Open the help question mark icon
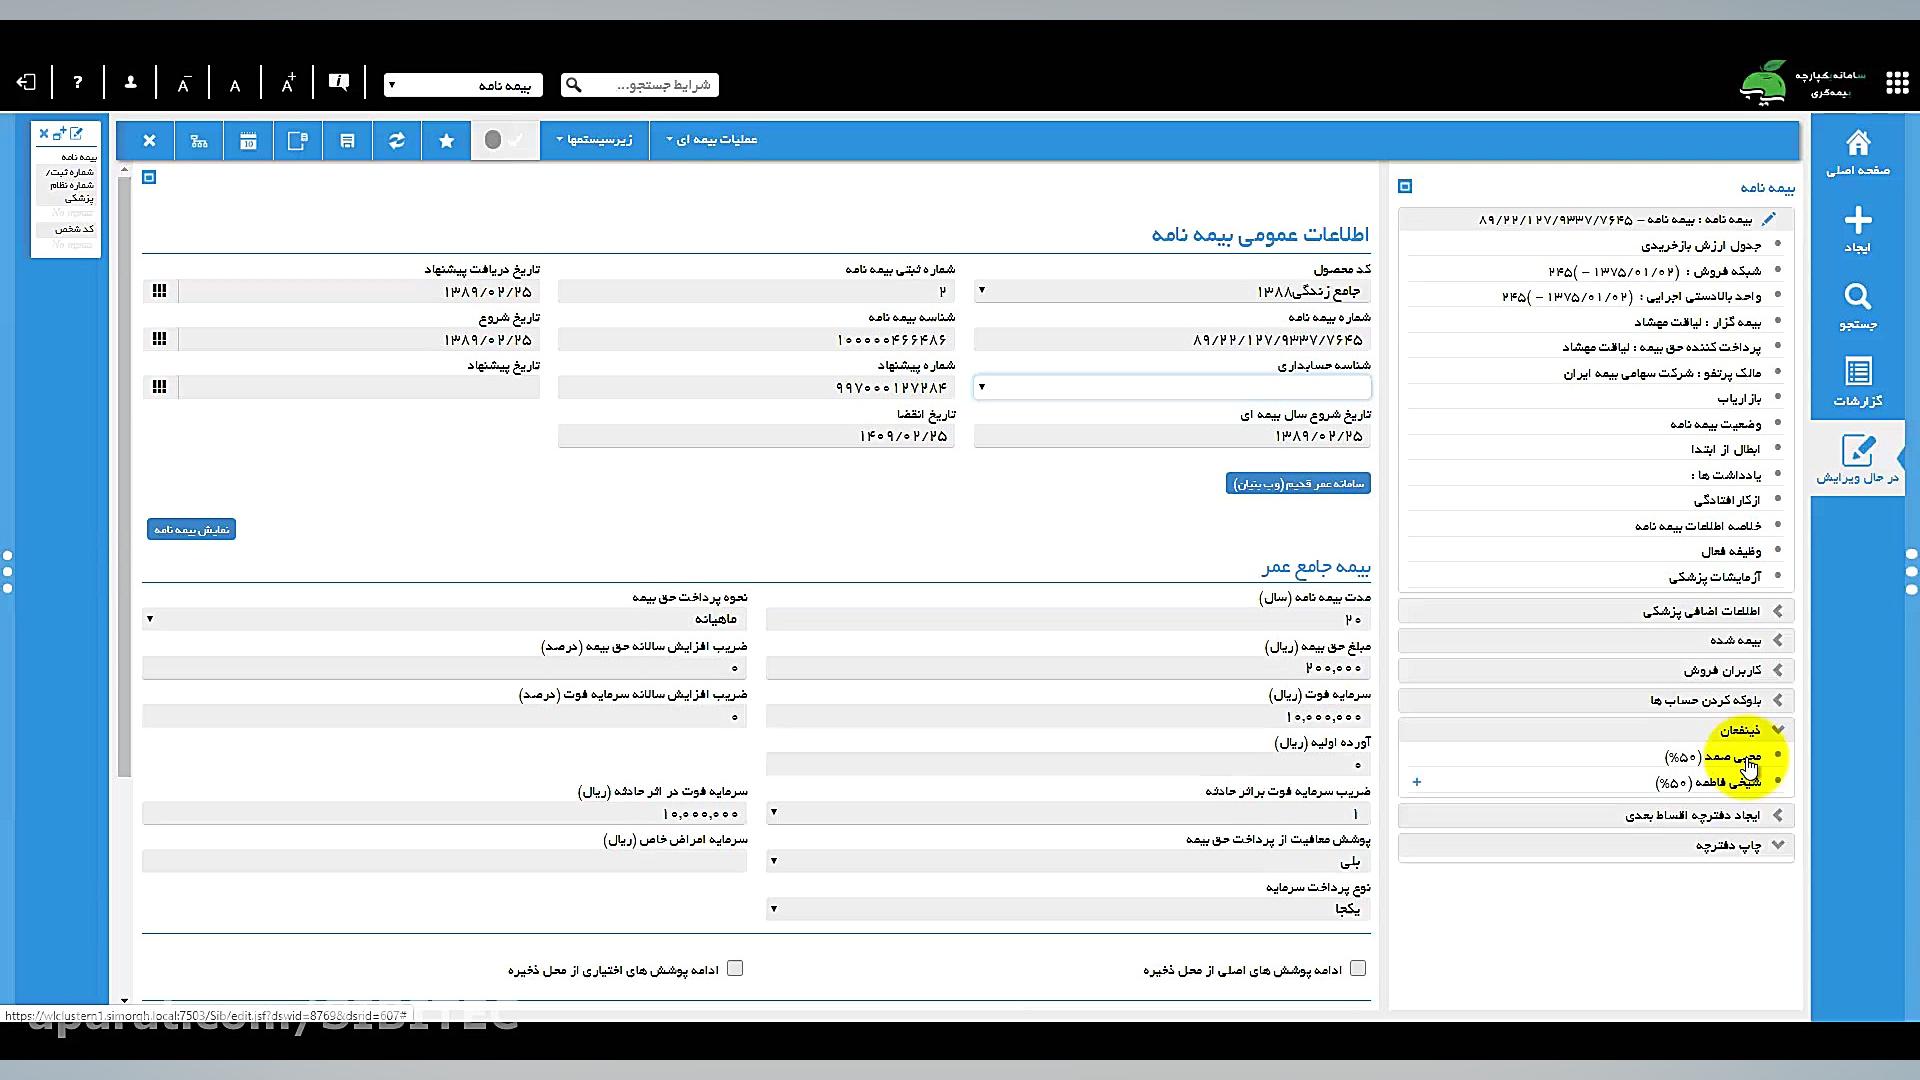 [78, 83]
